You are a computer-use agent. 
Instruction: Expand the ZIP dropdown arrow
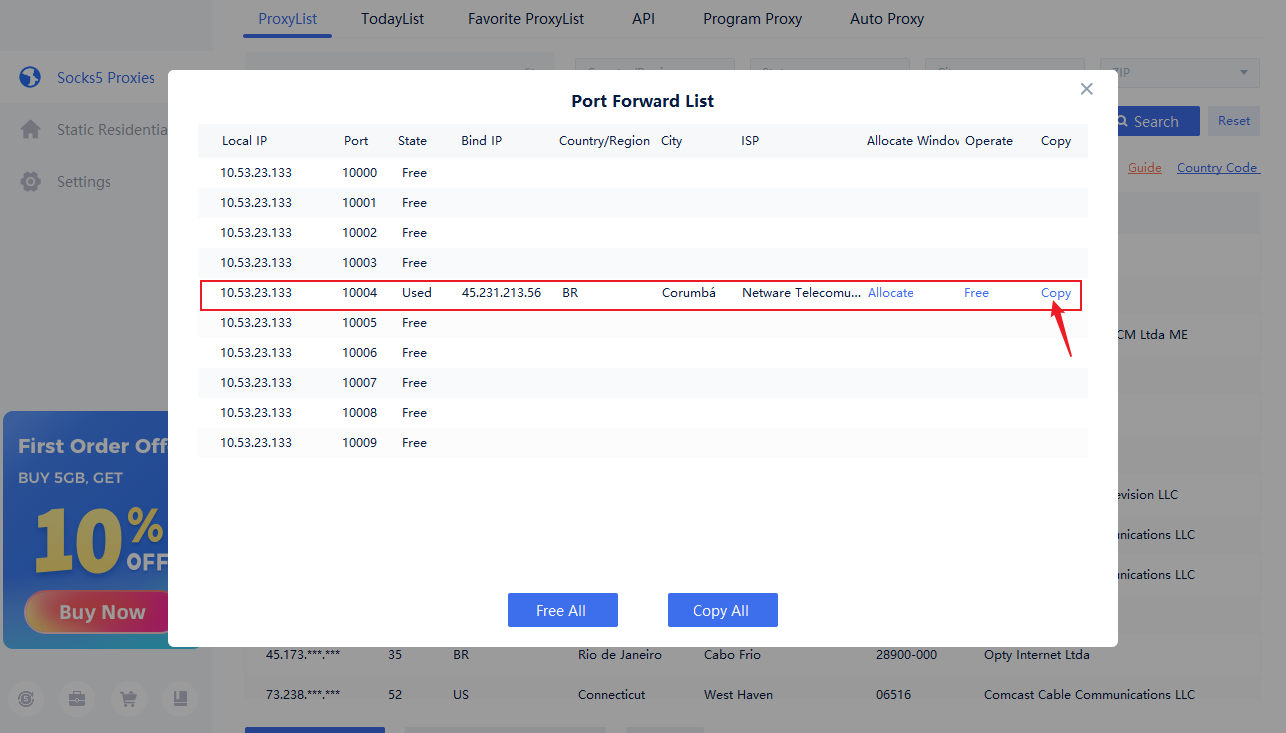pos(1243,73)
